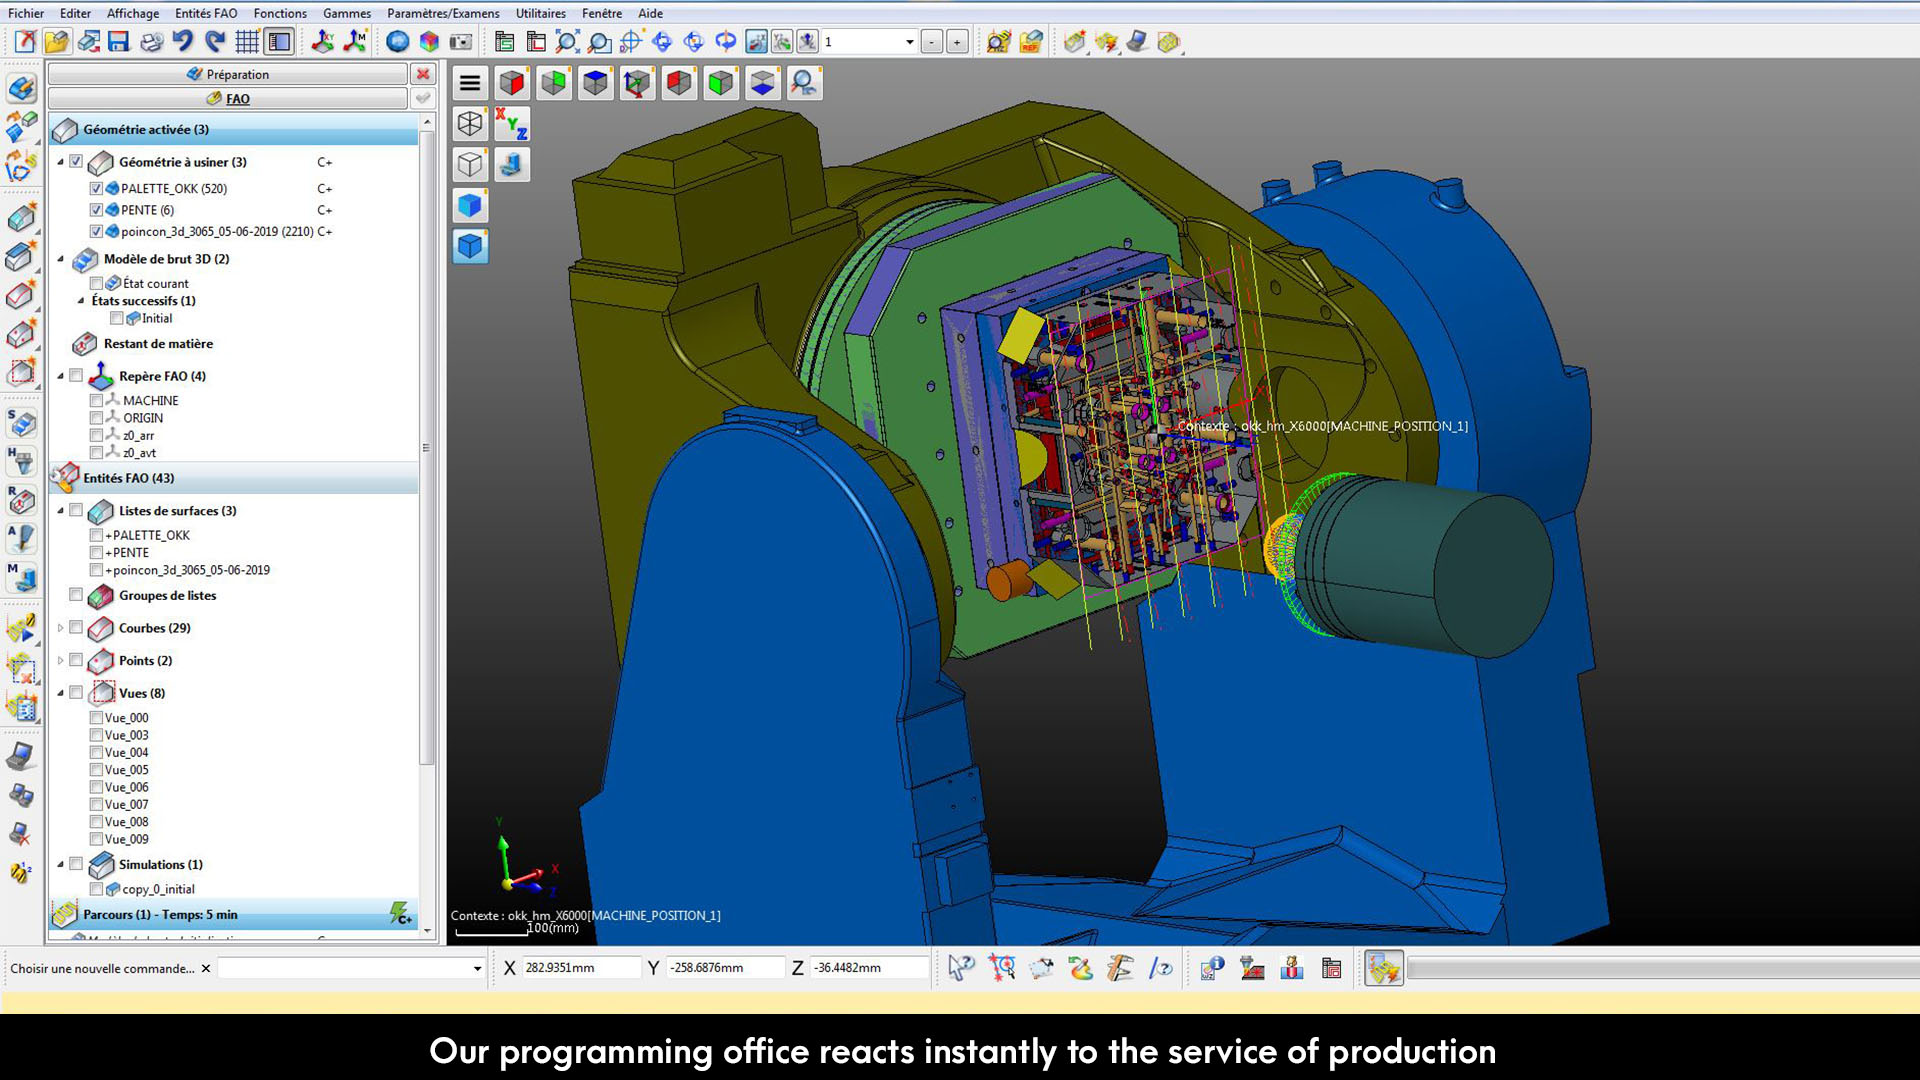Click the Préparation button
The width and height of the screenshot is (1920, 1080).
(228, 74)
